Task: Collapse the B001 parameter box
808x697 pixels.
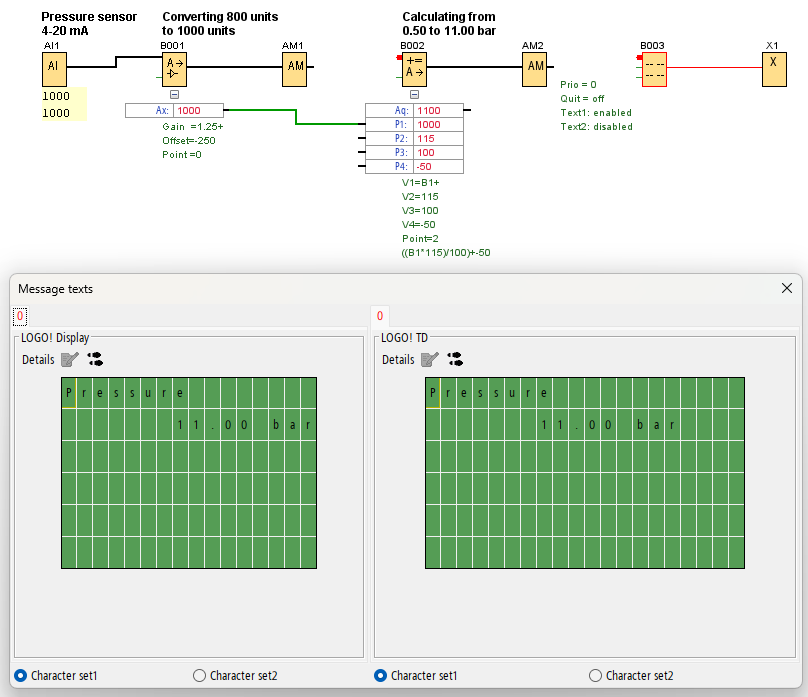Action: click(x=175, y=95)
